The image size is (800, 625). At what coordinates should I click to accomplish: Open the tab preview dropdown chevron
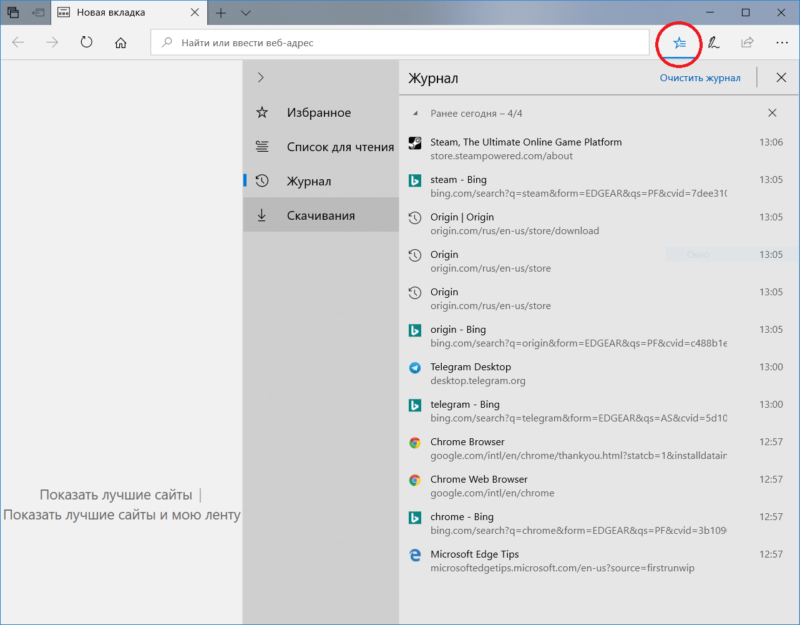click(245, 13)
